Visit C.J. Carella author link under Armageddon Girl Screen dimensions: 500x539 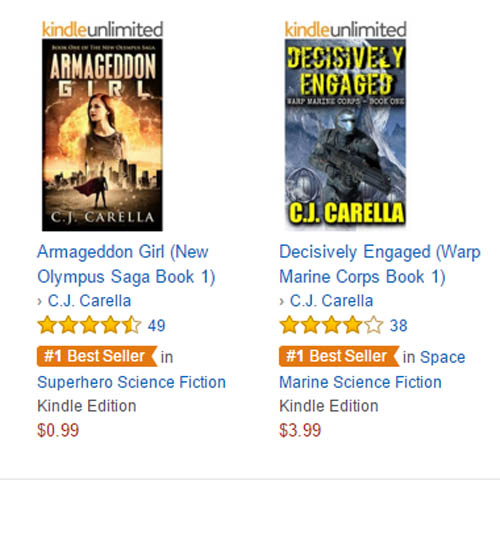click(89, 301)
